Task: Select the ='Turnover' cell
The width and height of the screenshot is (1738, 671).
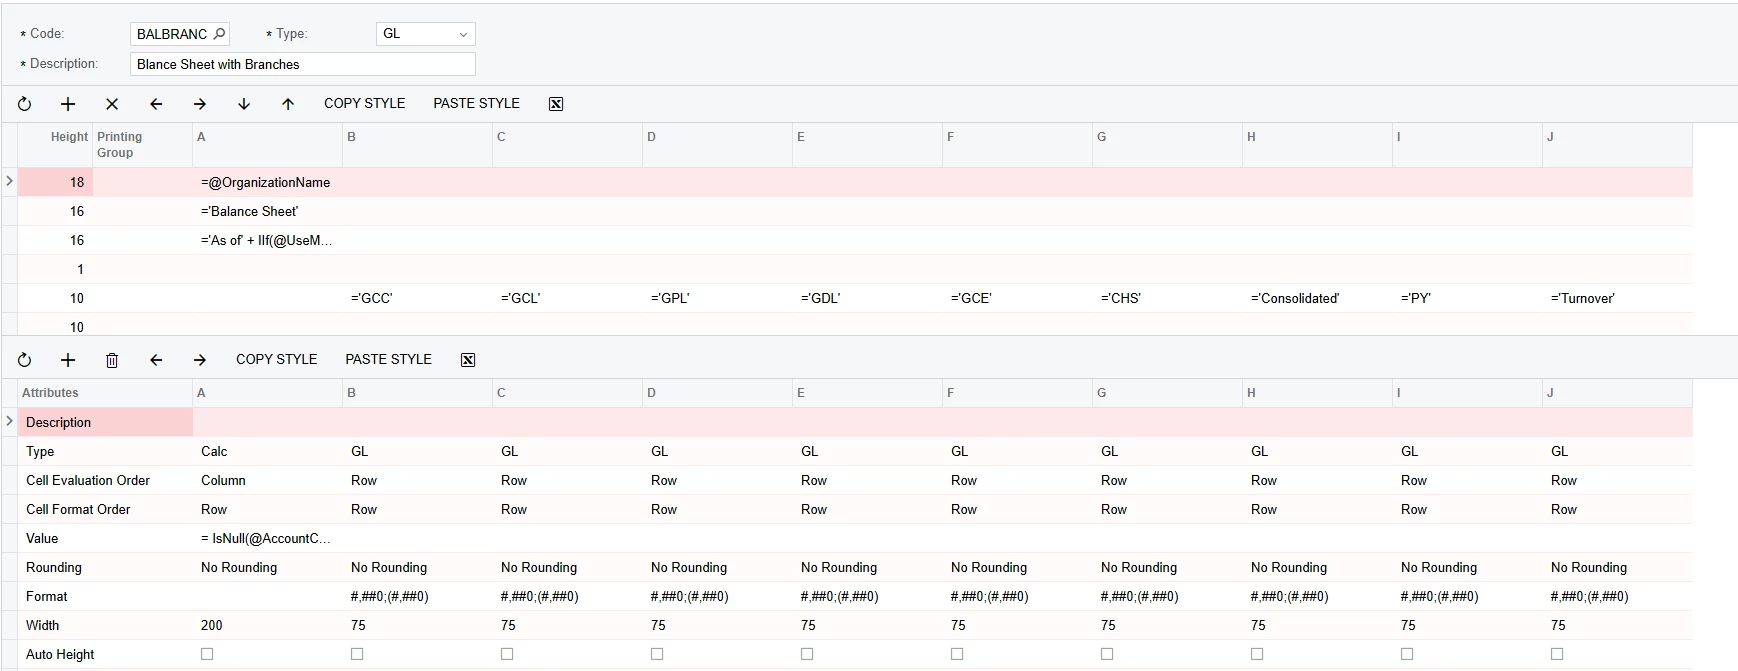Action: pyautogui.click(x=1617, y=298)
